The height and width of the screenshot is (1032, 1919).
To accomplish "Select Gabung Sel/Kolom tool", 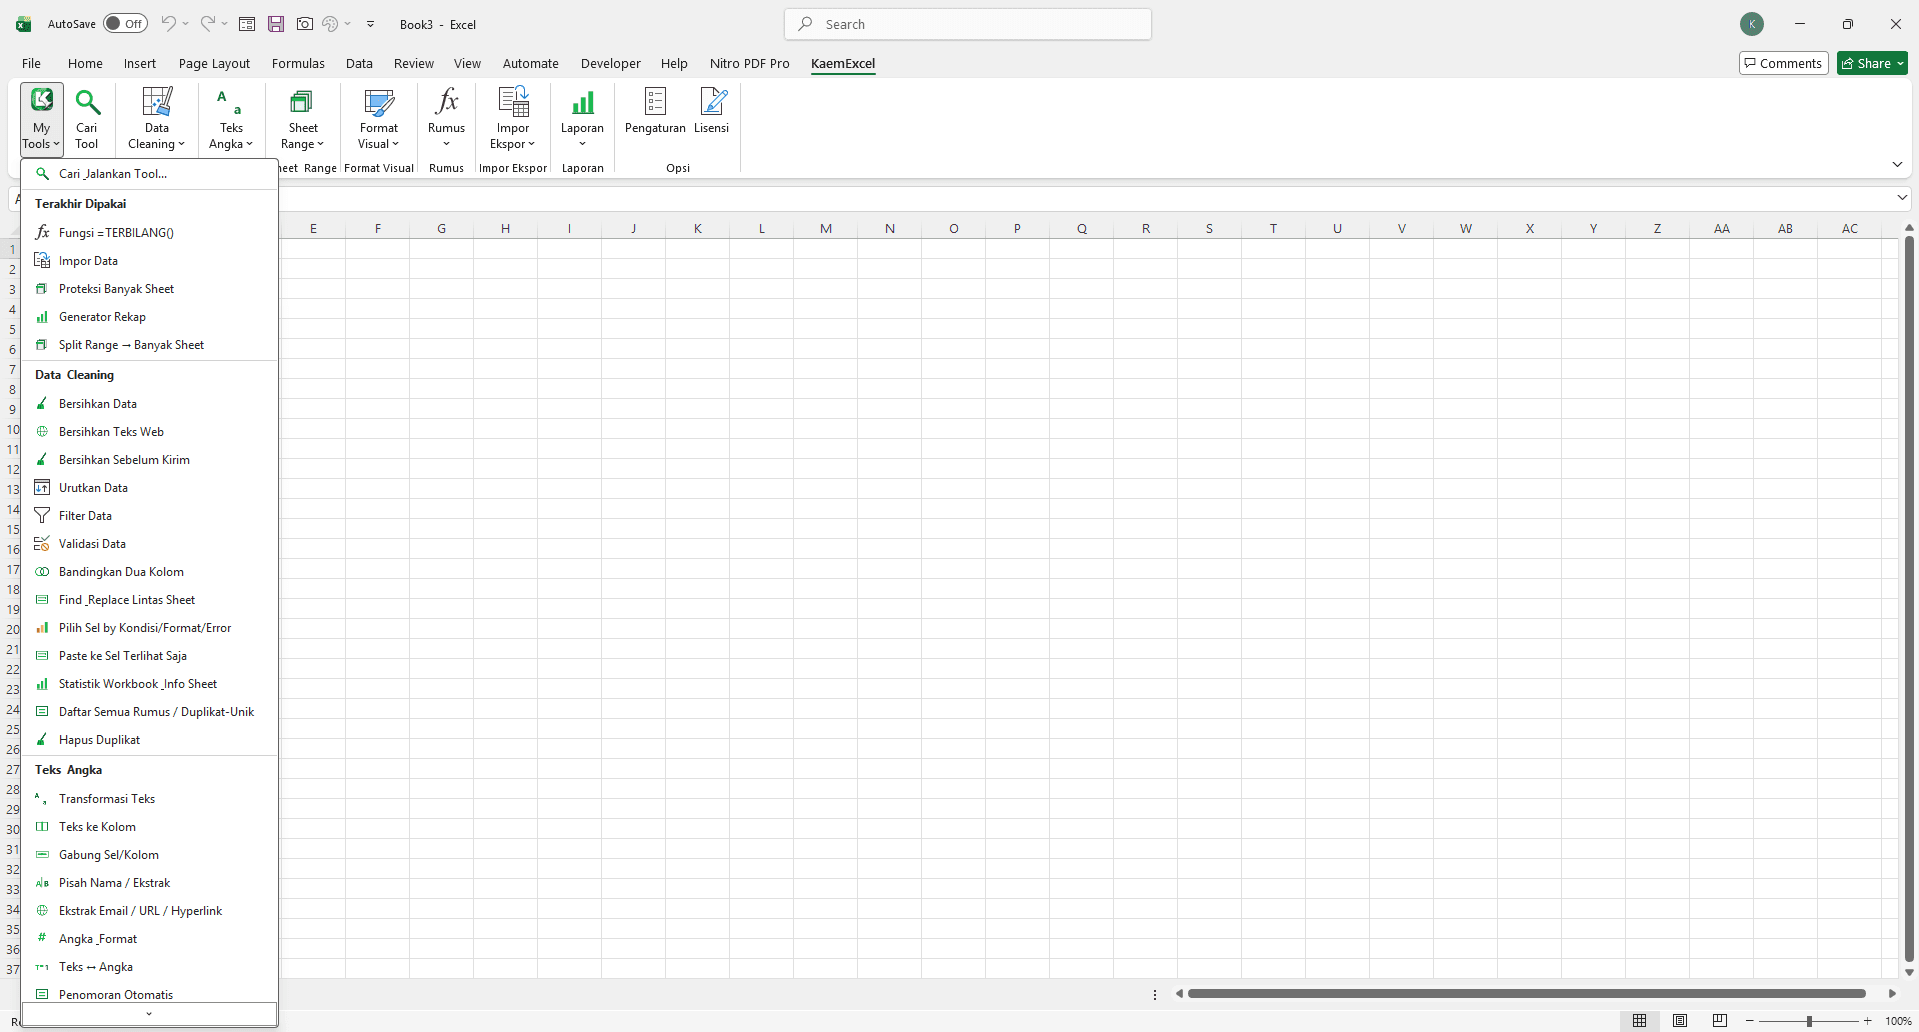I will [149, 855].
